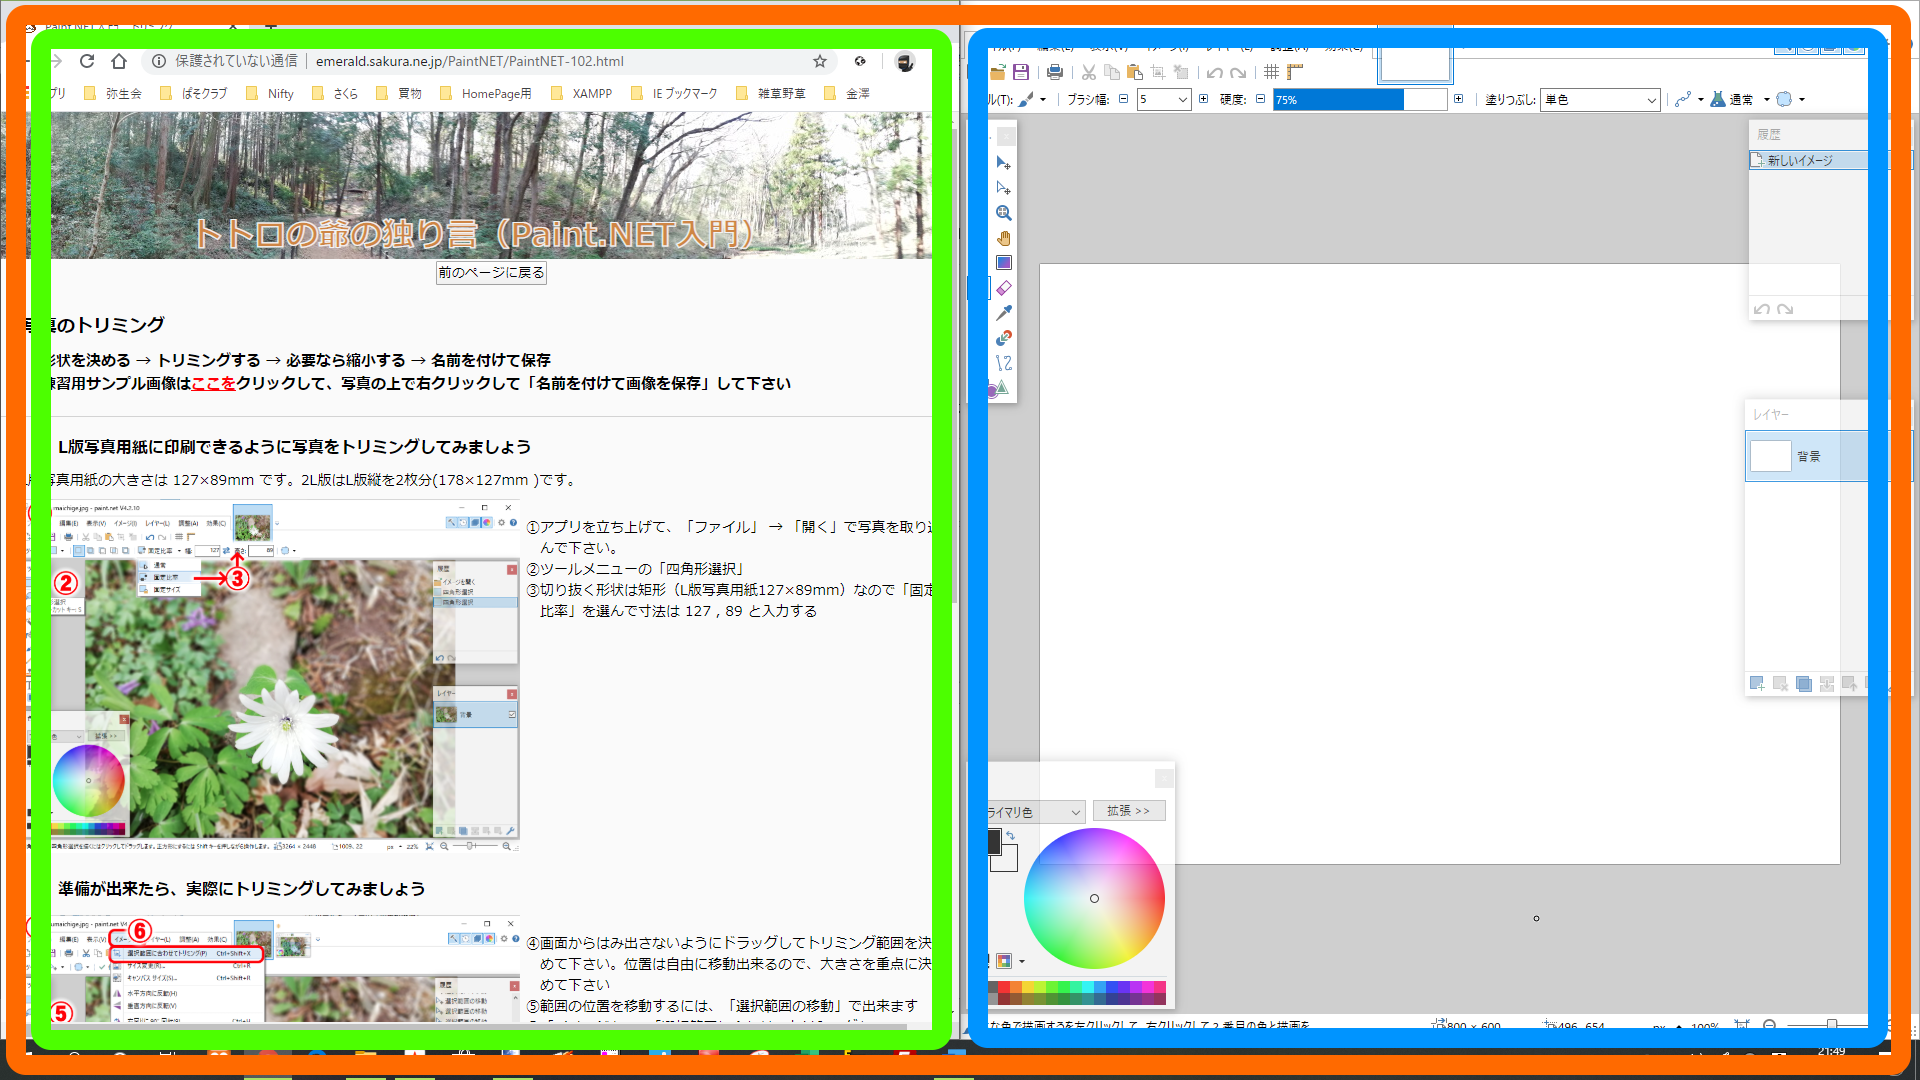Open the fill style dropdown showing 単色
The height and width of the screenshot is (1080, 1920).
tap(1600, 99)
